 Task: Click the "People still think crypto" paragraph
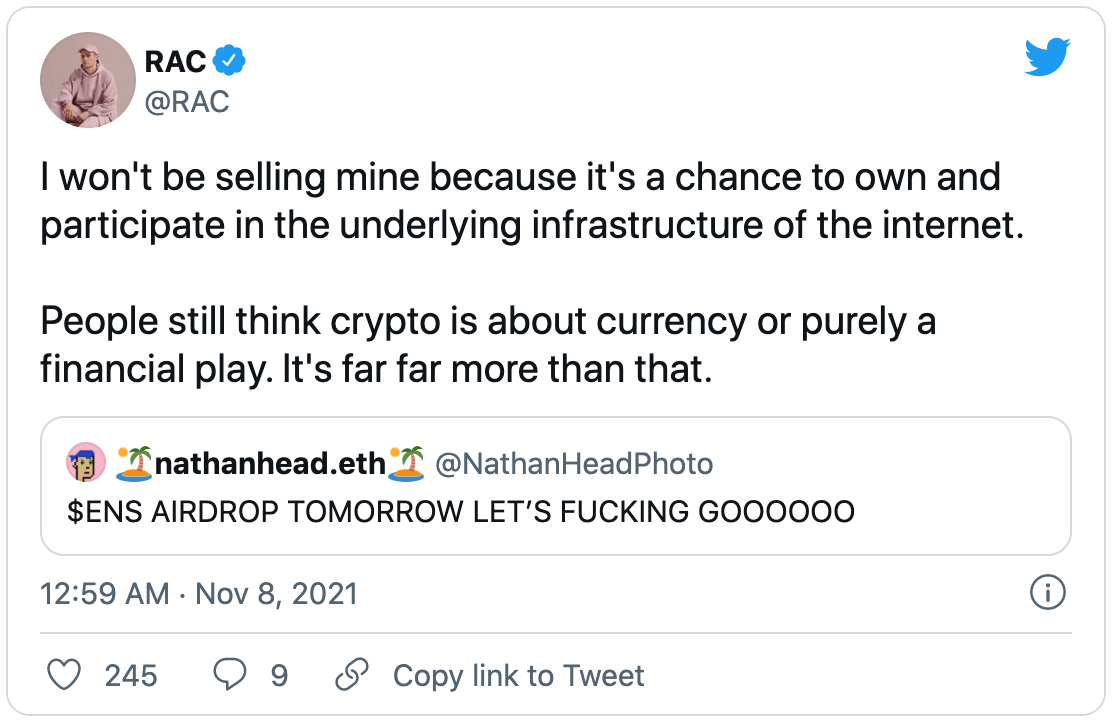pos(489,346)
